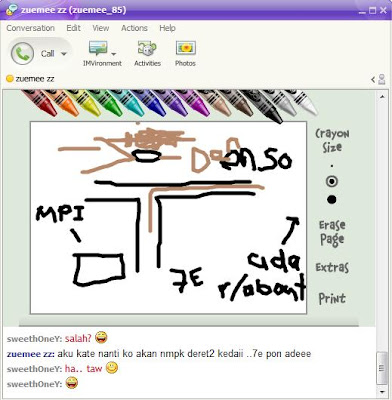The height and width of the screenshot is (400, 392).
Task: Open the Edit menu
Action: coord(73,28)
